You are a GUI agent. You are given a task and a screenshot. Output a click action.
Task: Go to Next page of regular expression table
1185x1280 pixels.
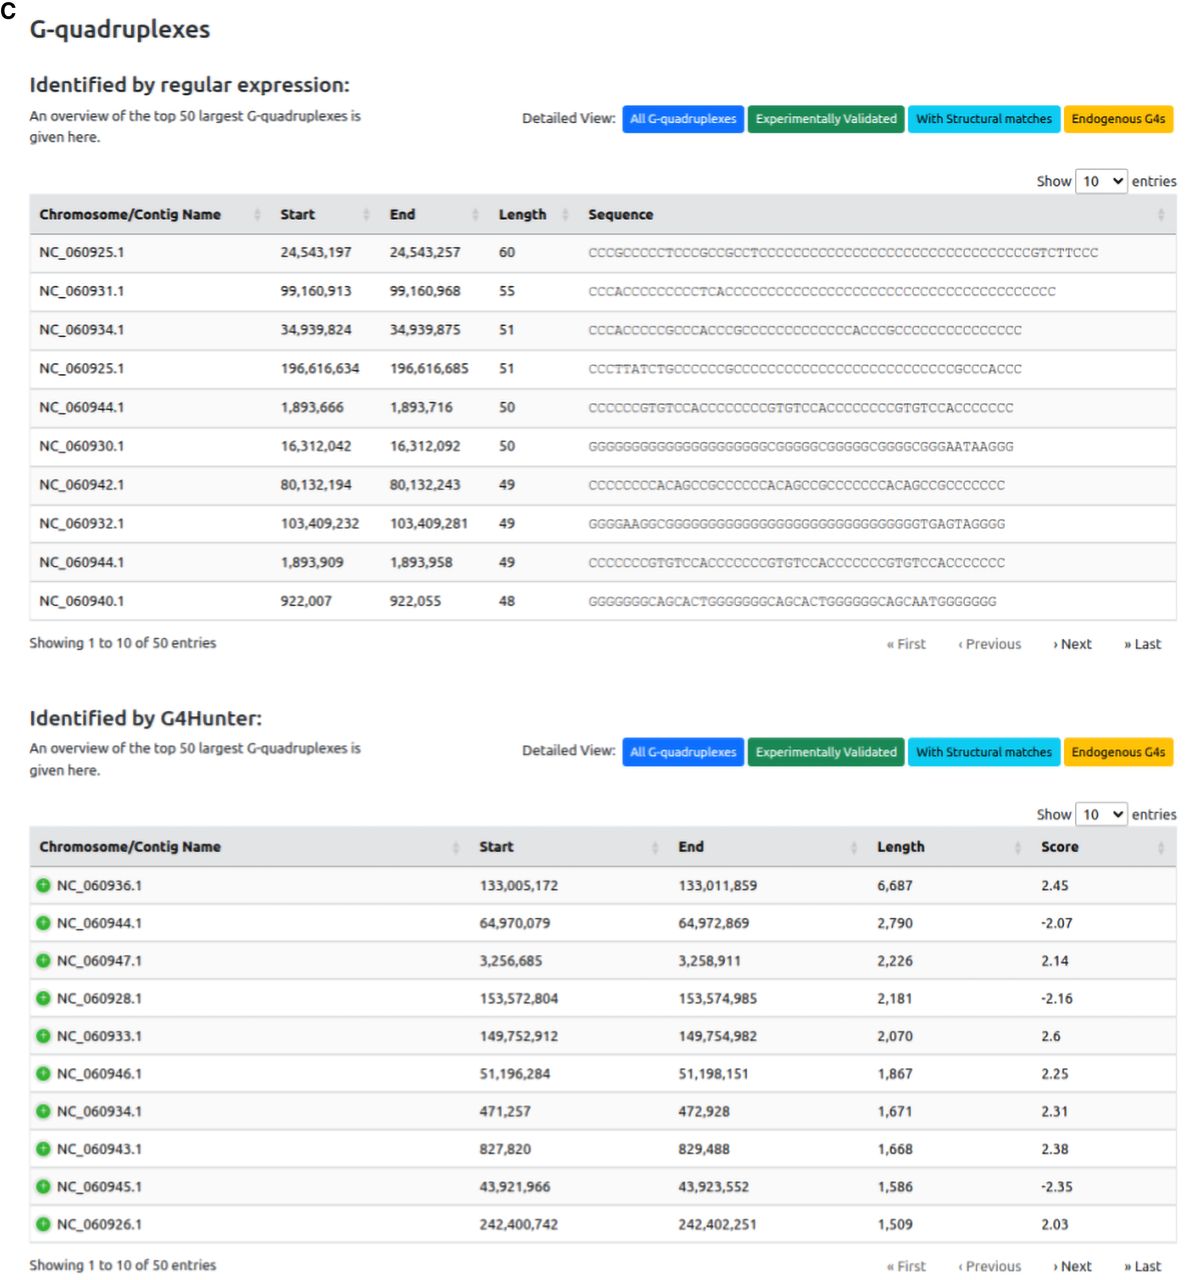click(x=1073, y=644)
